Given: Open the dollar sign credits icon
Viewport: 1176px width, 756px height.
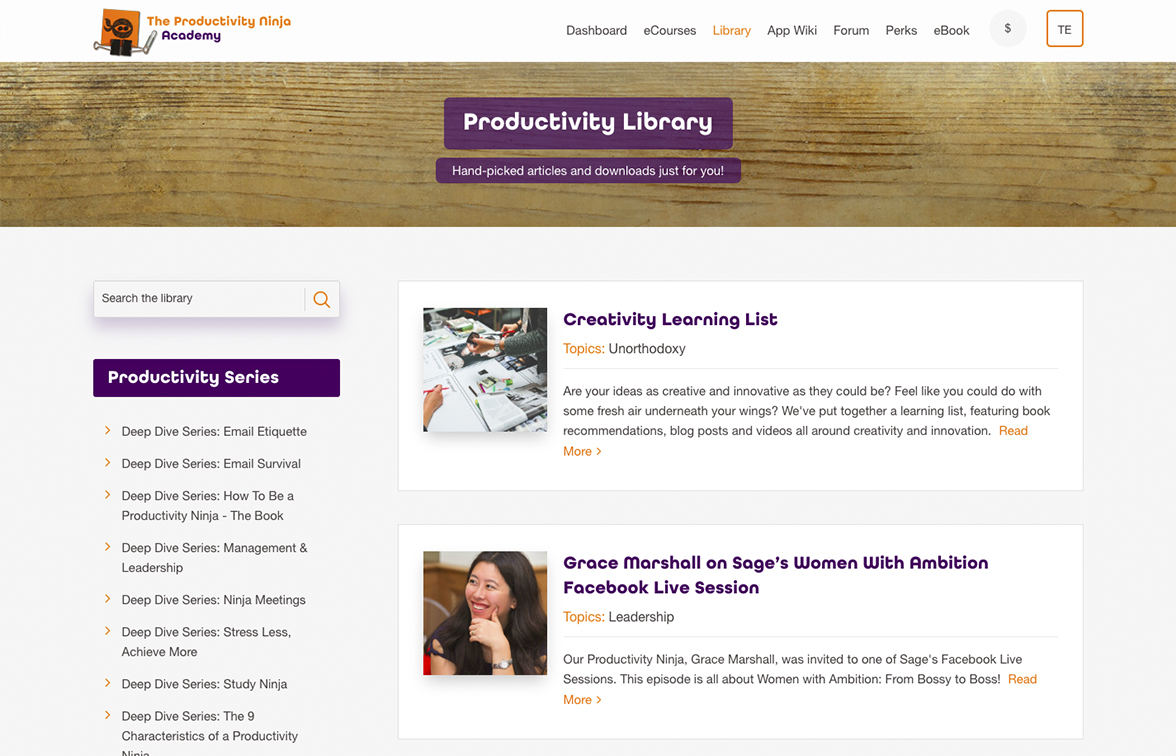Looking at the screenshot, I should 1007,29.
